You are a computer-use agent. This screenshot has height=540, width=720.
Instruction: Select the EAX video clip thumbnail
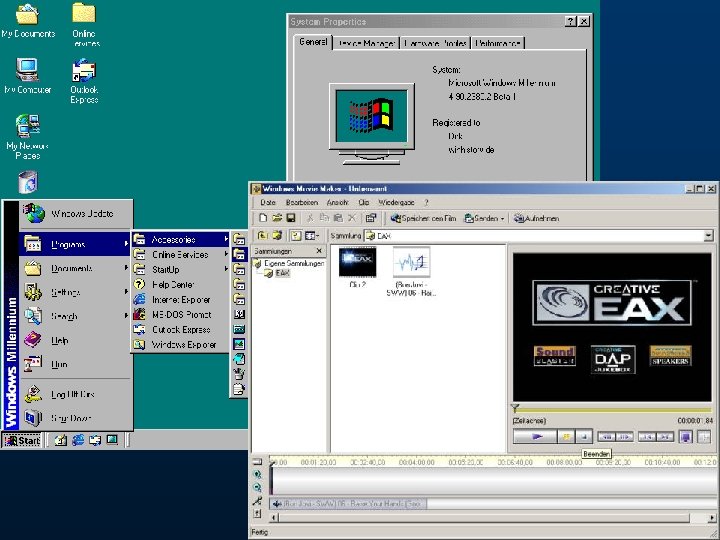tap(357, 262)
